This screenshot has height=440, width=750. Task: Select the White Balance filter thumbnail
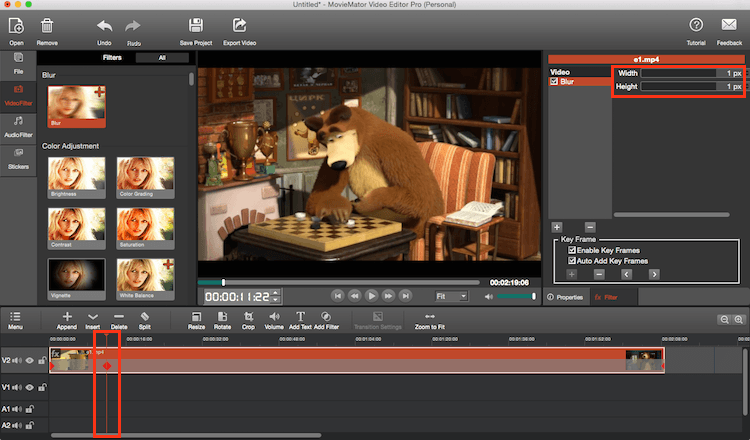(145, 279)
